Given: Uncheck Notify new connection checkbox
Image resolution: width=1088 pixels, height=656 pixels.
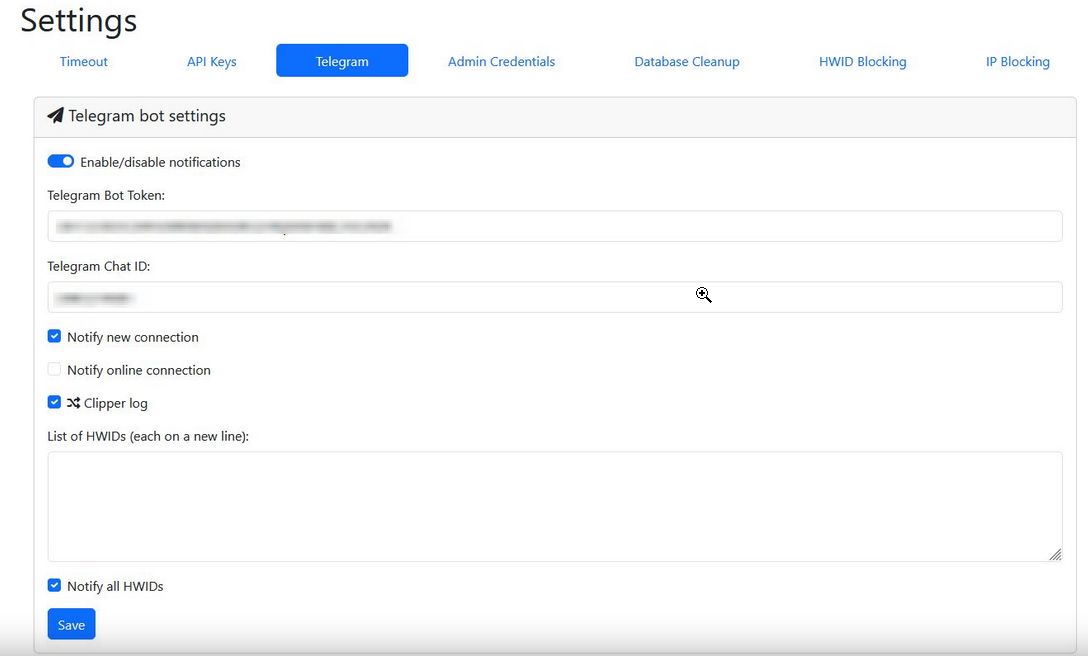Looking at the screenshot, I should (54, 336).
